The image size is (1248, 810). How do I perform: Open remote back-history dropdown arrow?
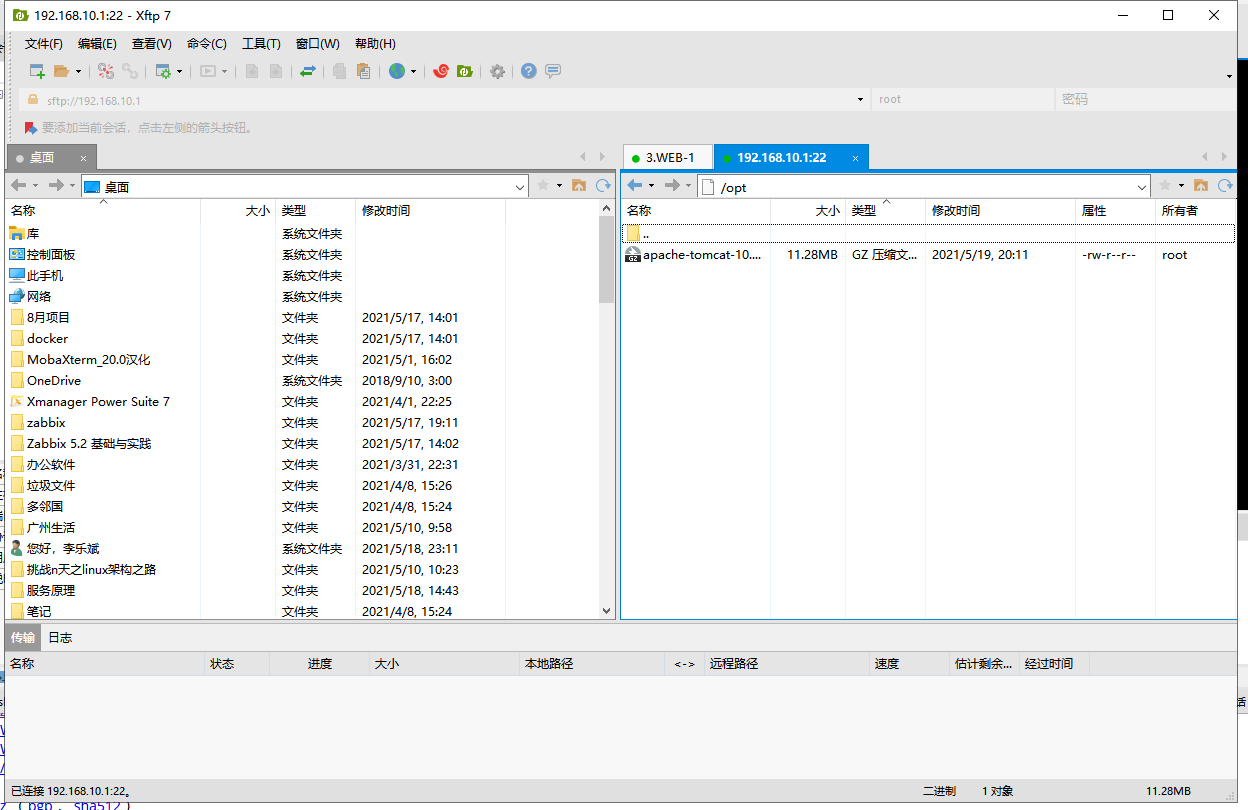pyautogui.click(x=651, y=186)
